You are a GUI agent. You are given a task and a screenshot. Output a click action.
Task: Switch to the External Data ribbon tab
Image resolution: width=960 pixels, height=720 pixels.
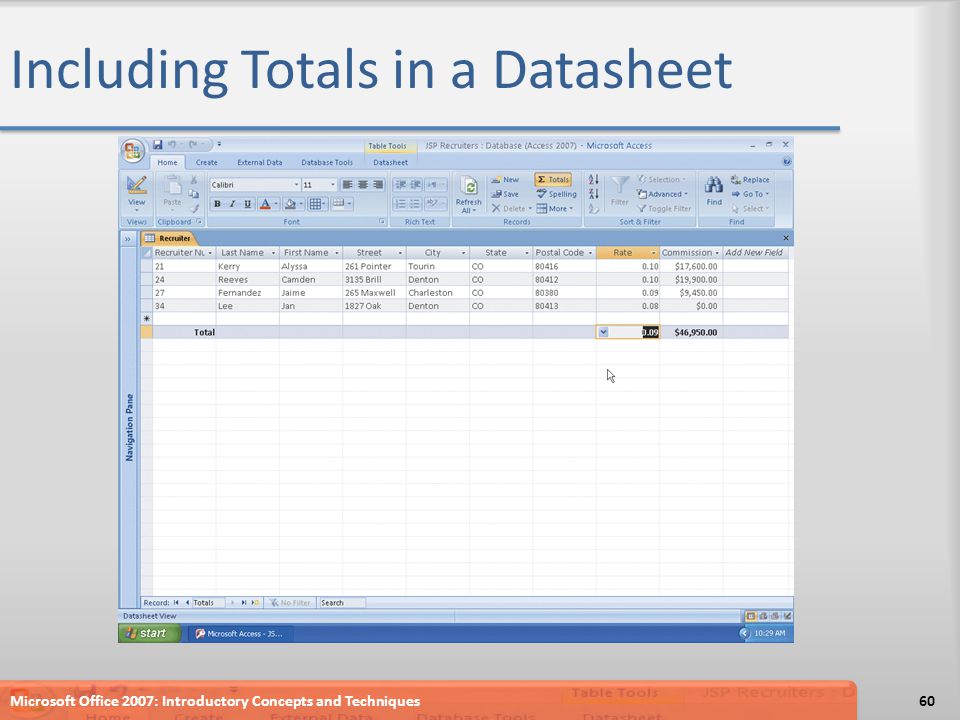[x=260, y=163]
